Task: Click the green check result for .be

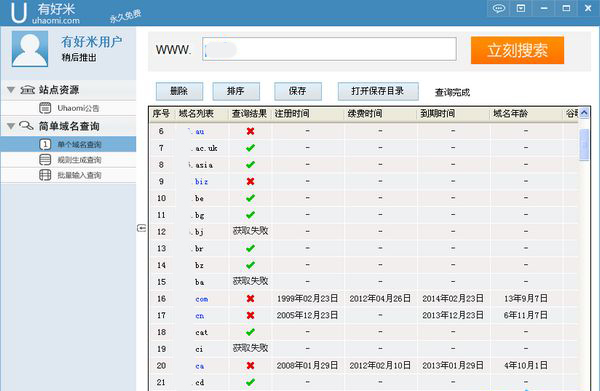Action: coord(250,198)
